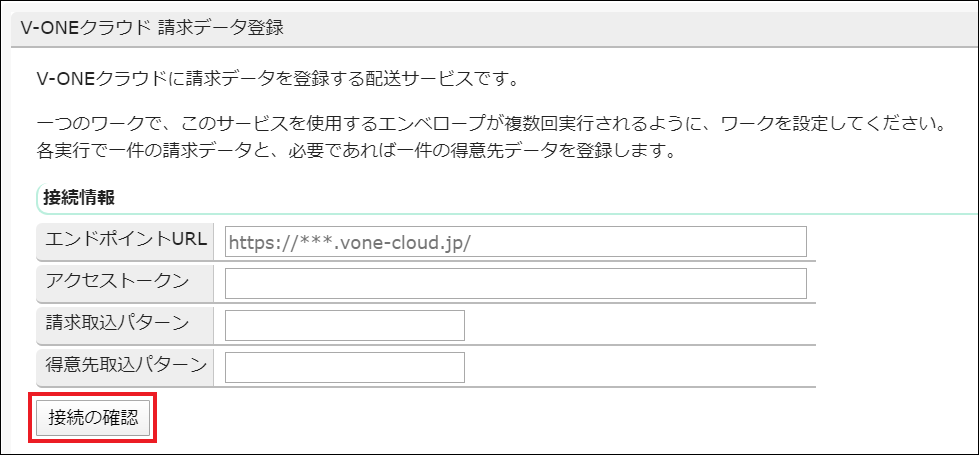
Task: Click the 接続情報 section heading
Action: pos(79,197)
